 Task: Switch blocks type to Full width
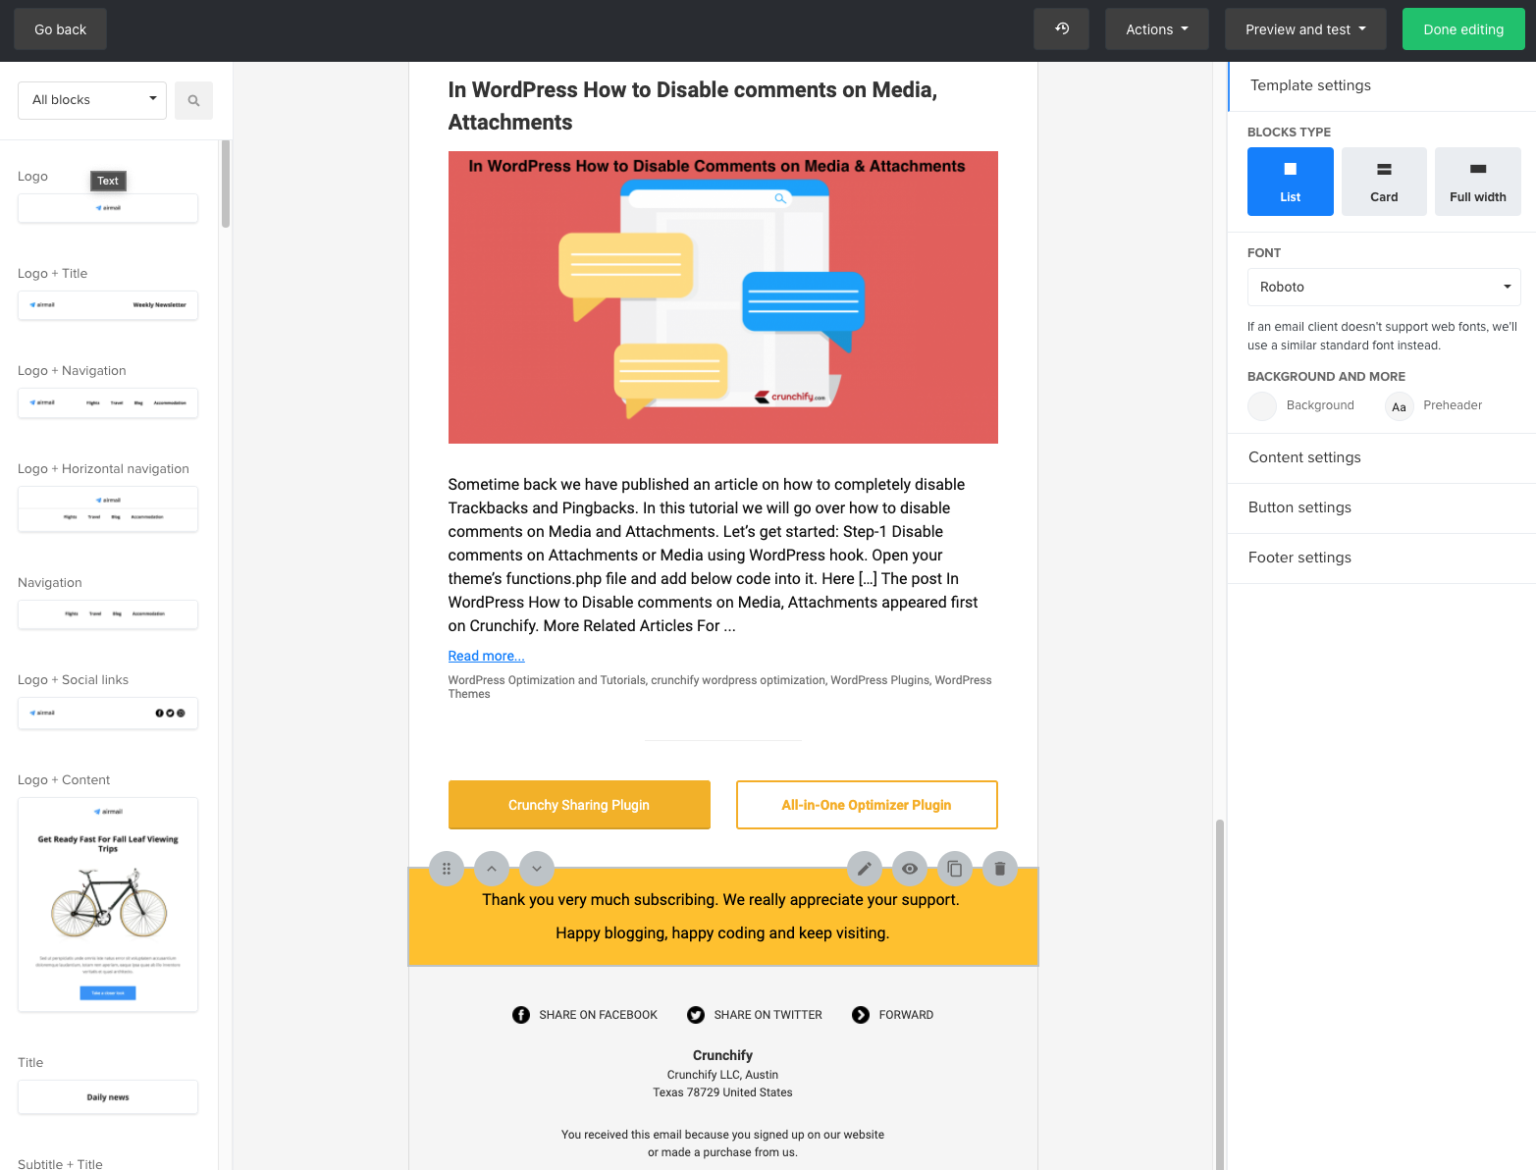(1478, 181)
